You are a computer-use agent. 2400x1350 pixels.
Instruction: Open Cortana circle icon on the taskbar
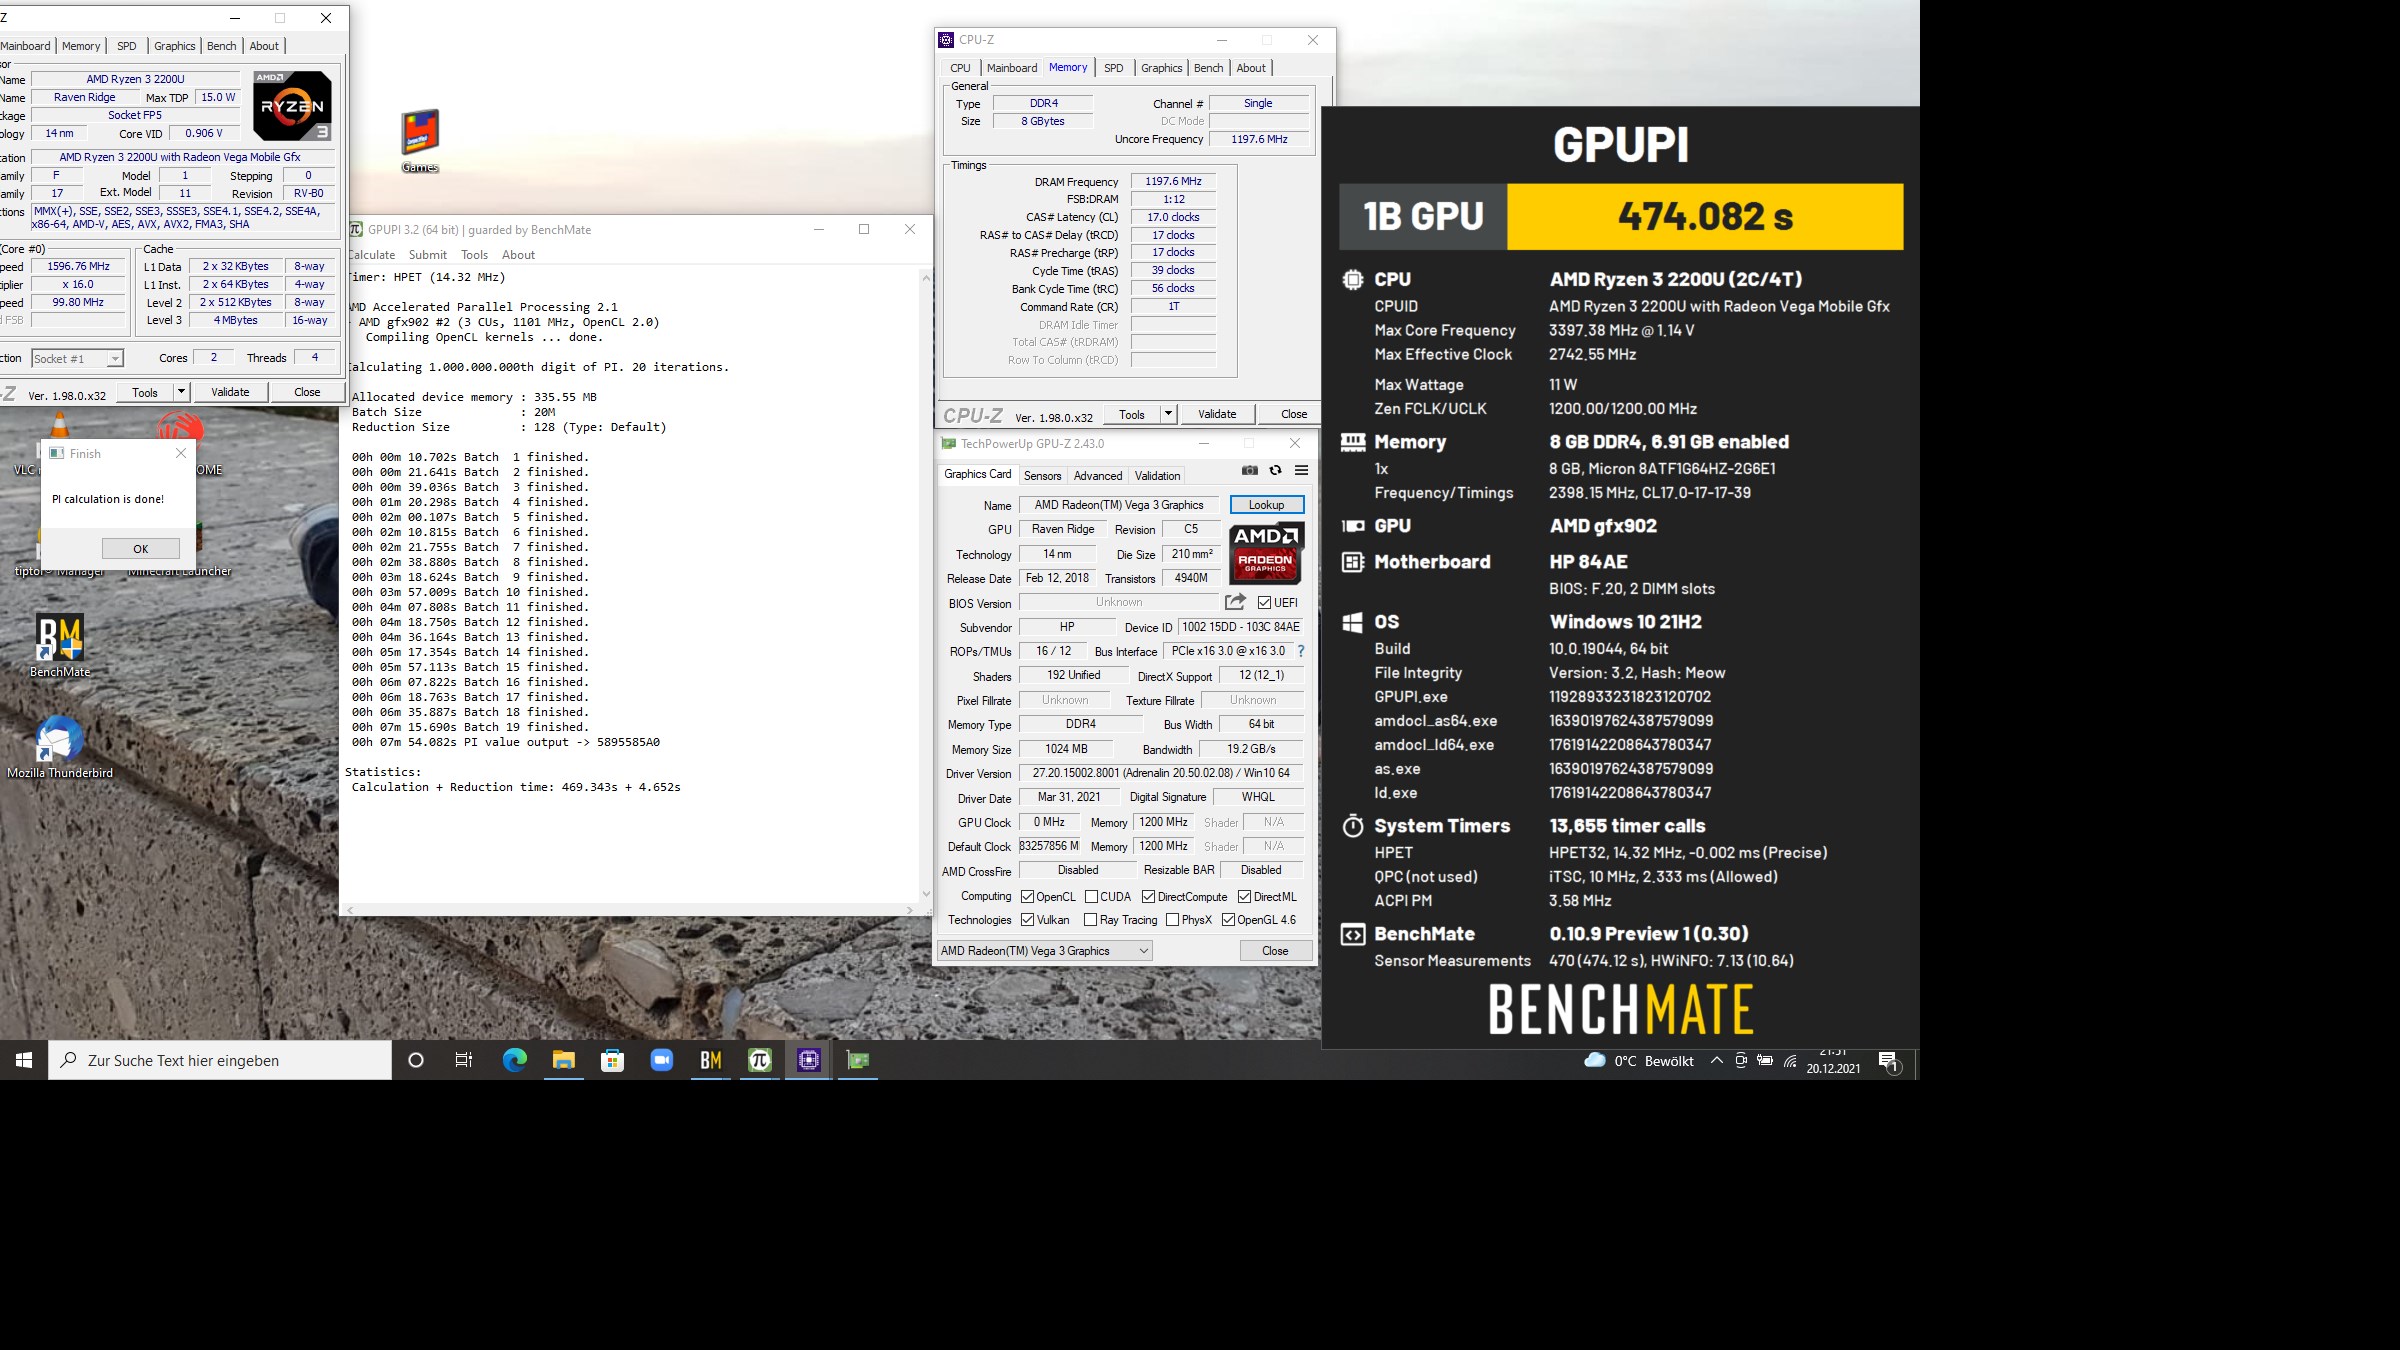click(416, 1060)
